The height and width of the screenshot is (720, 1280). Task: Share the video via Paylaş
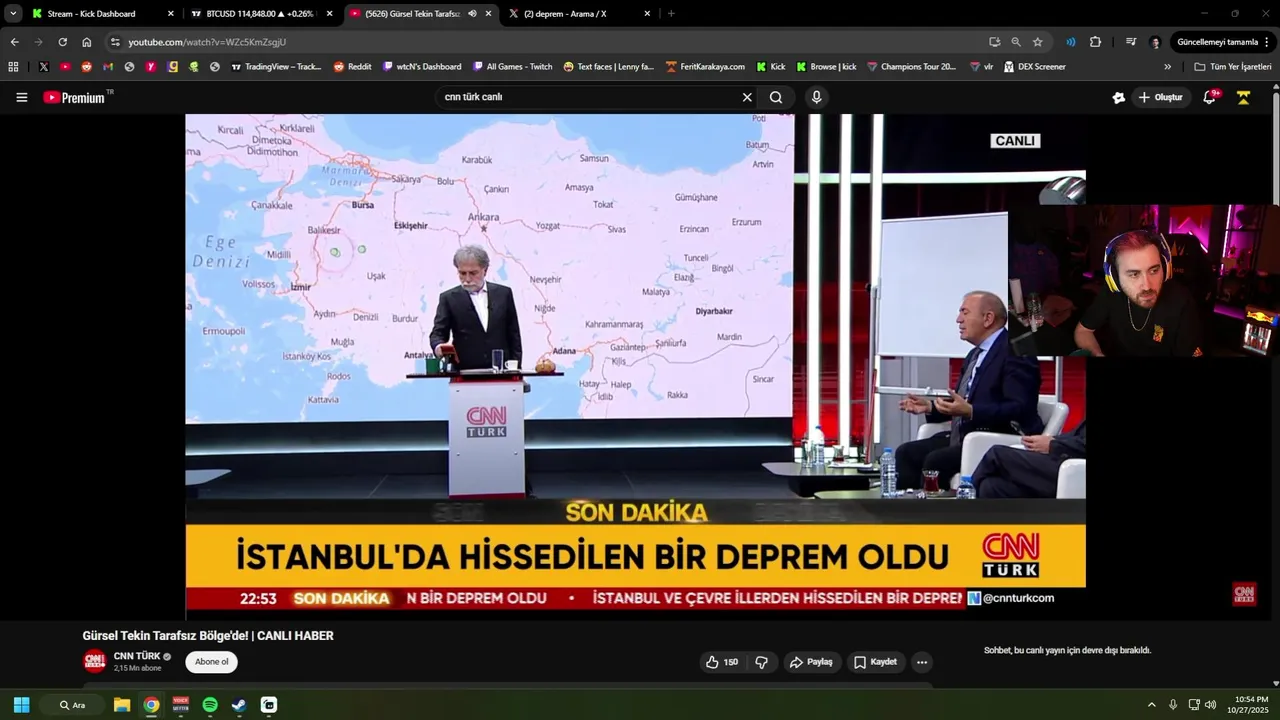(x=811, y=662)
